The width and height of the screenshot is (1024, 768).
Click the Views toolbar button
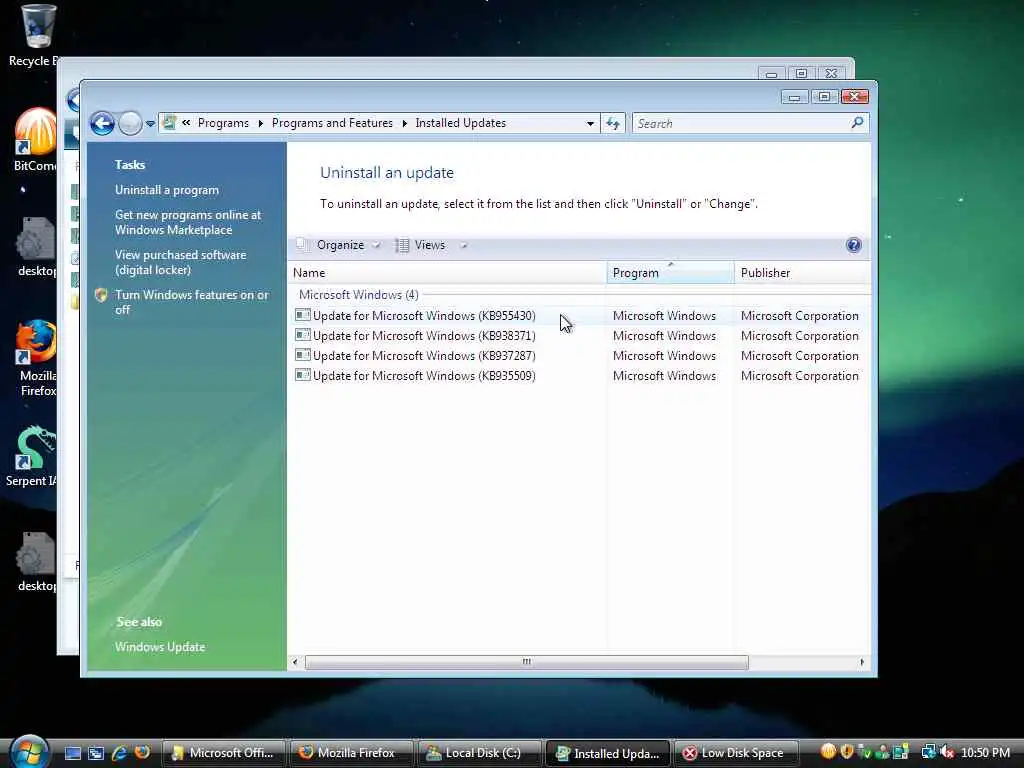tap(421, 245)
